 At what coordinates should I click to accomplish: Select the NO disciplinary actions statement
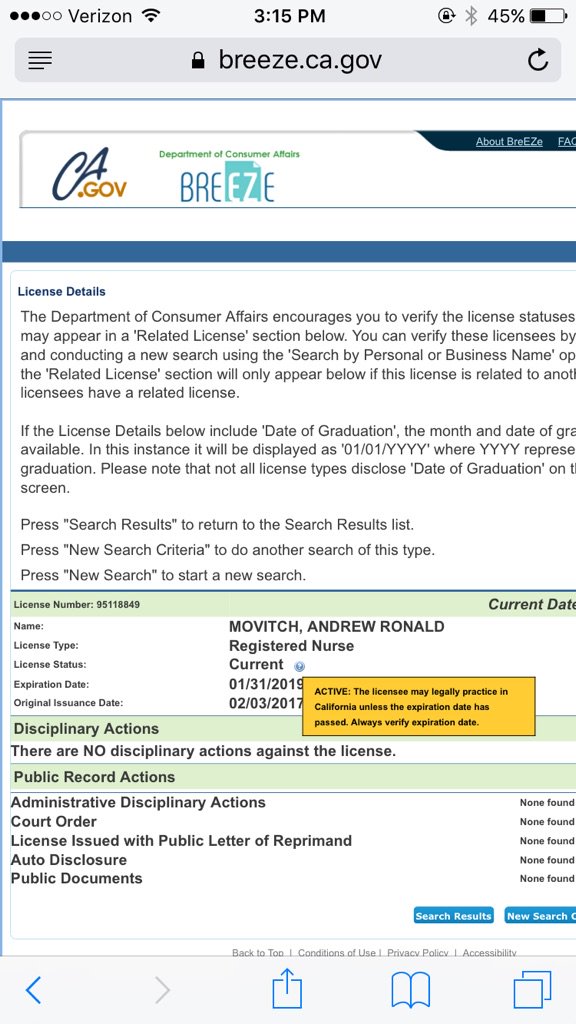click(204, 751)
